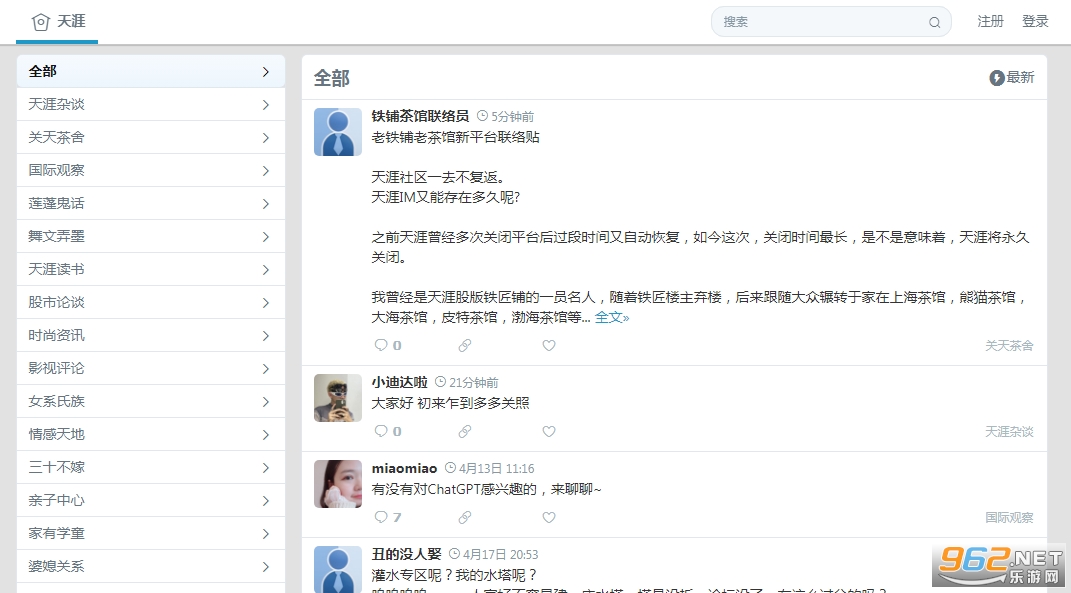Click post text 大家好 初来乍到多多关照
Image resolution: width=1071 pixels, height=593 pixels.
pos(451,403)
